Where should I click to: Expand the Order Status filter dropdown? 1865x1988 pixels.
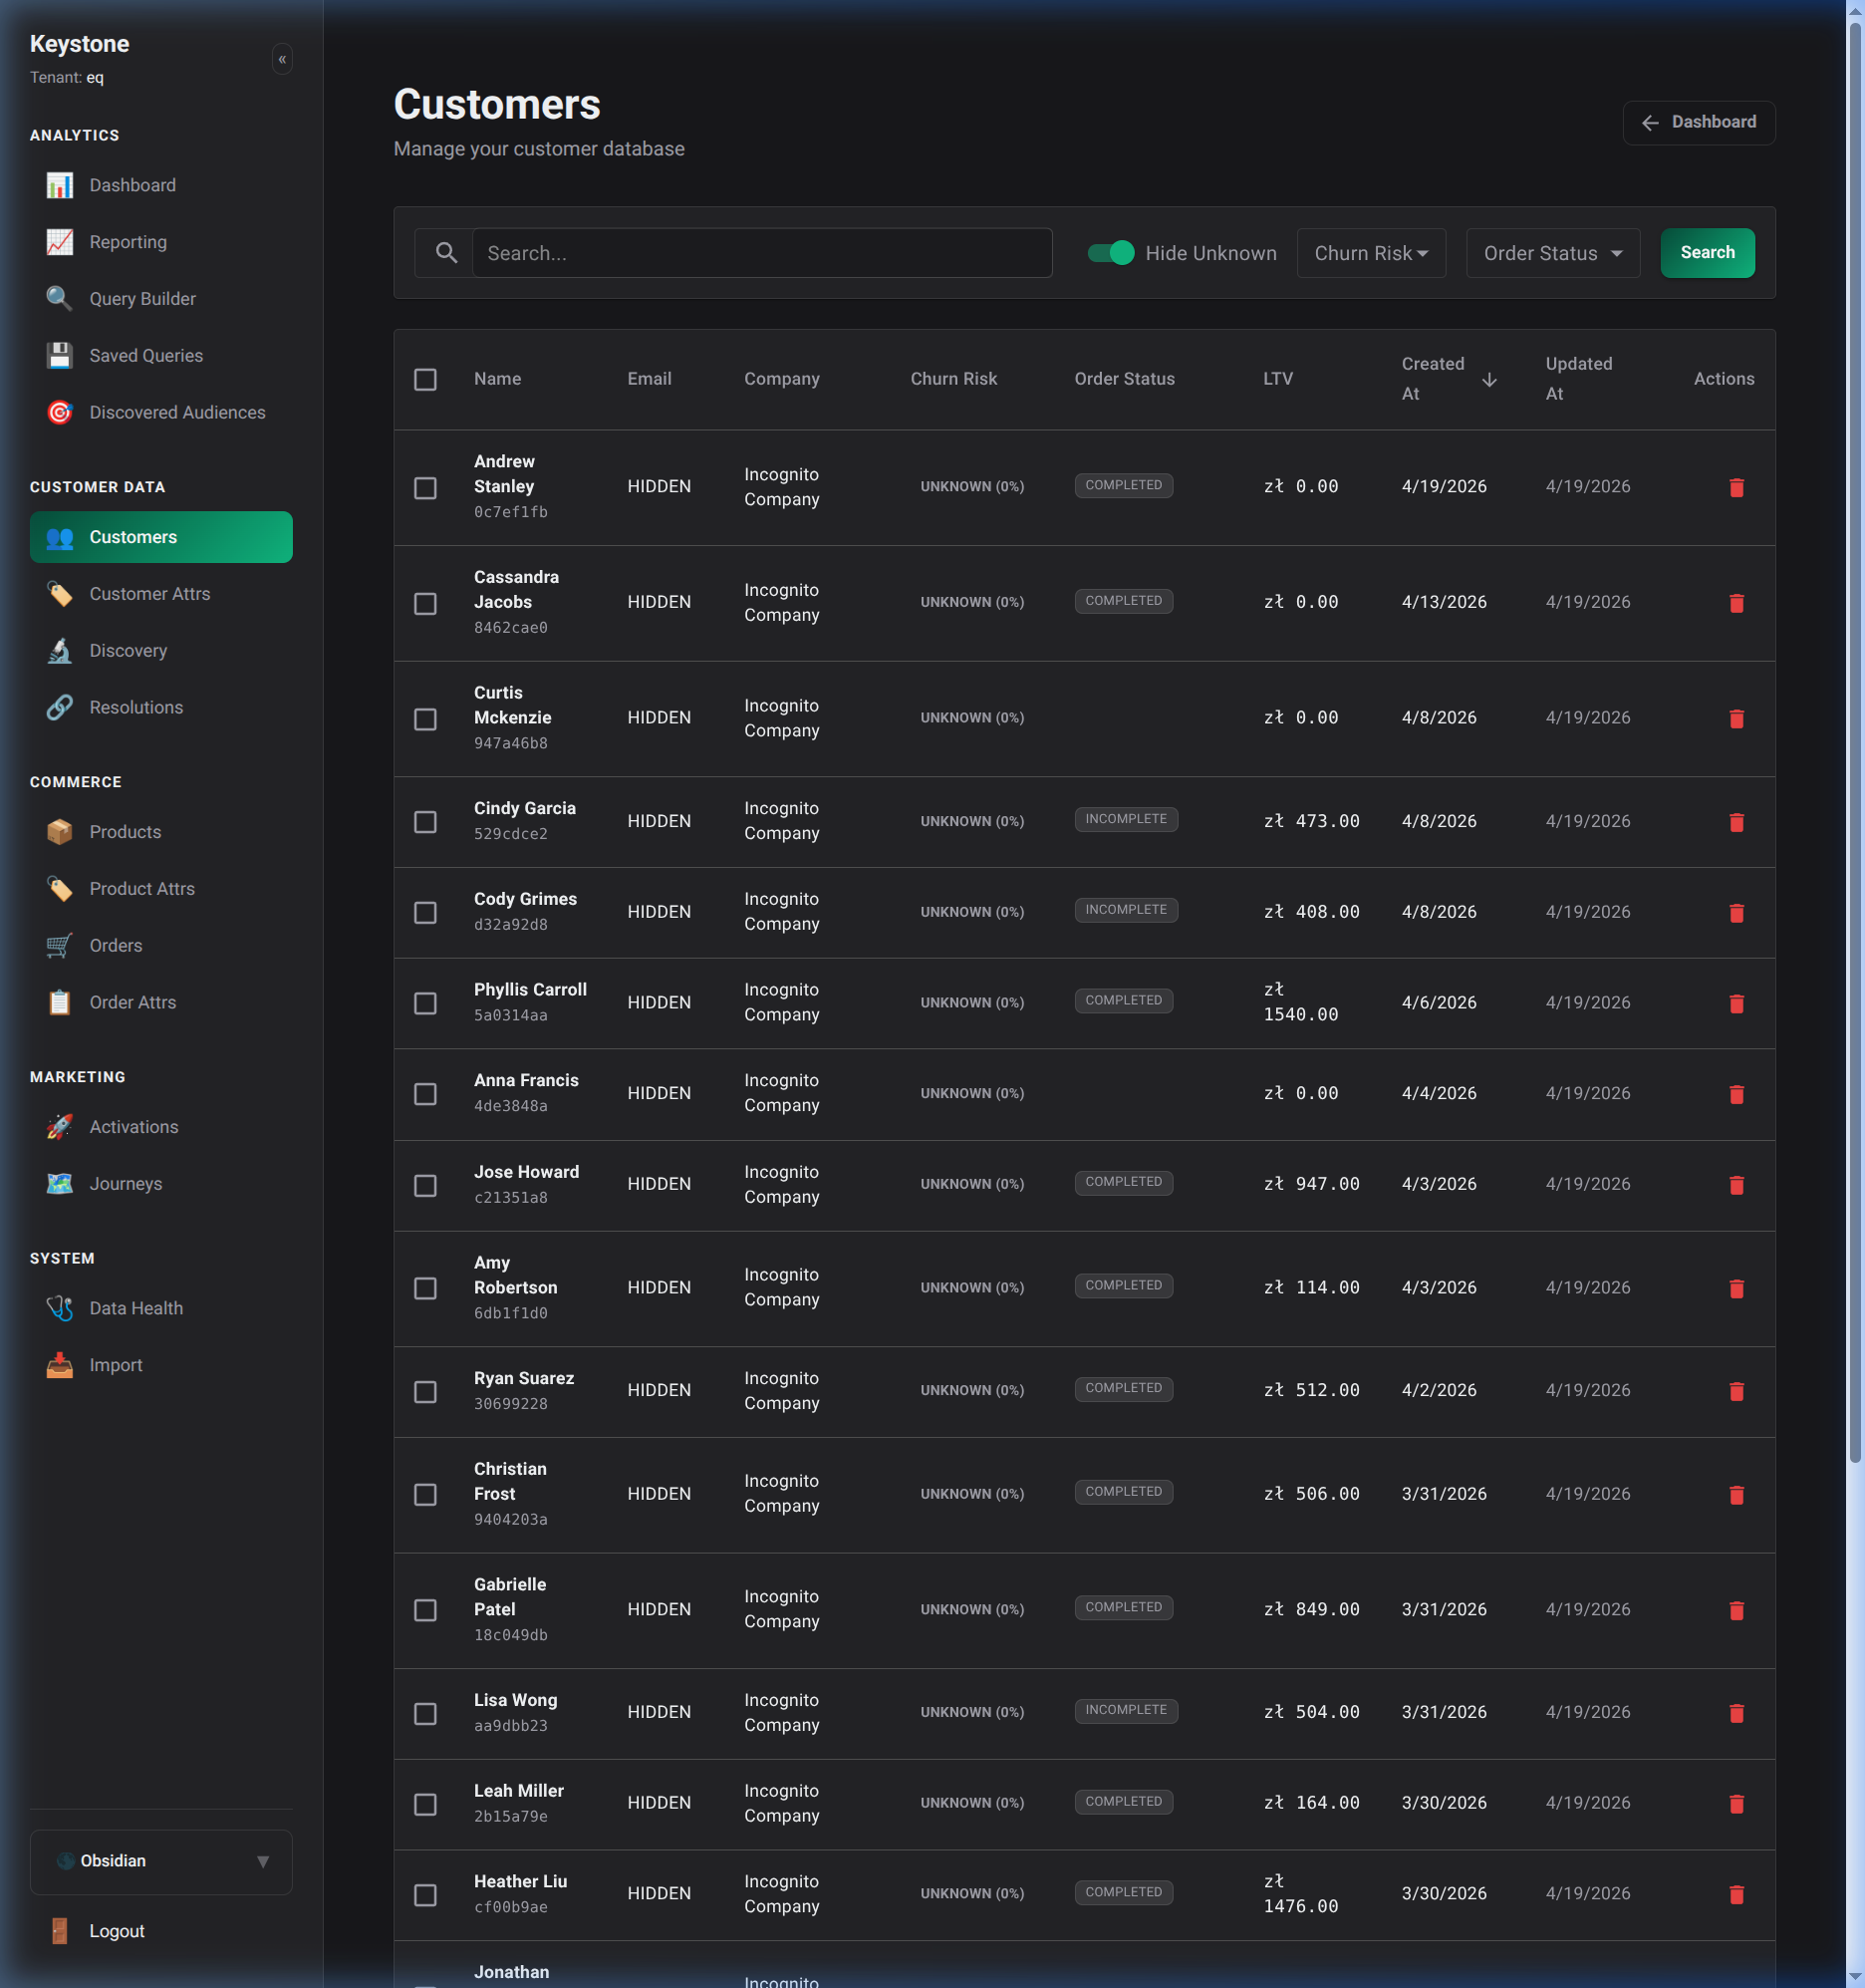pos(1551,253)
